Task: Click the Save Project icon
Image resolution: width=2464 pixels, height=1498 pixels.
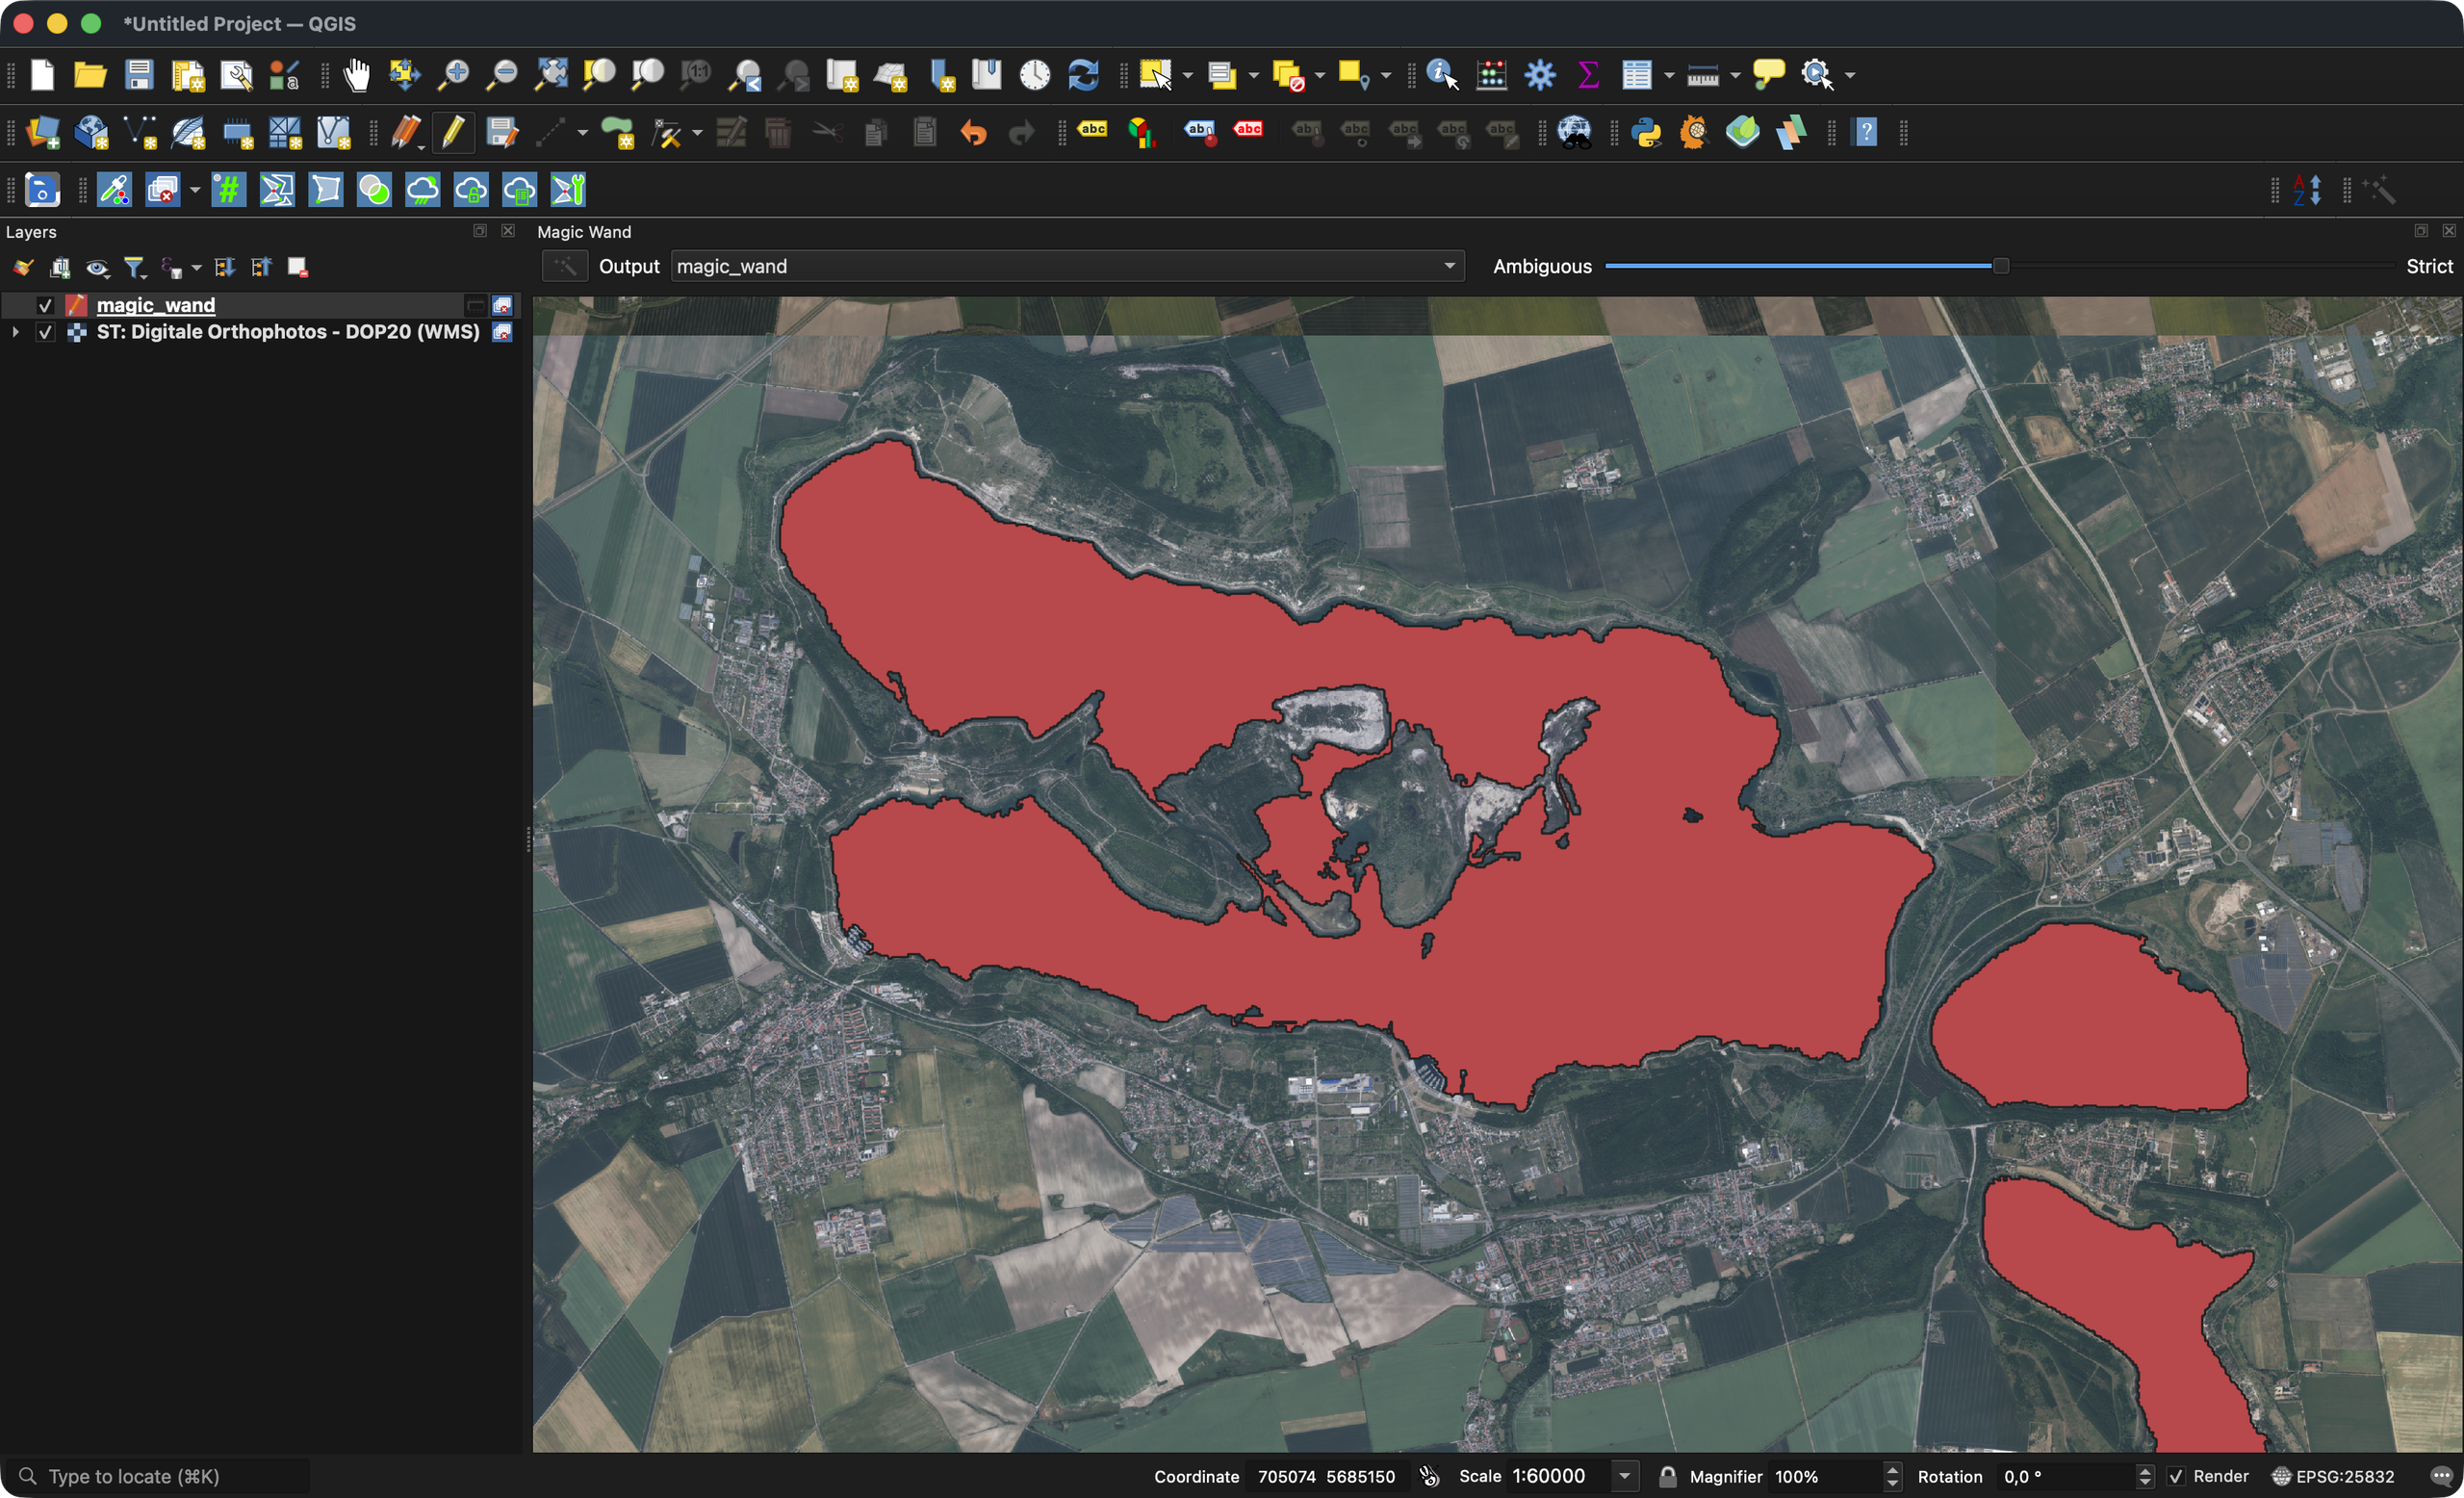Action: click(x=138, y=75)
